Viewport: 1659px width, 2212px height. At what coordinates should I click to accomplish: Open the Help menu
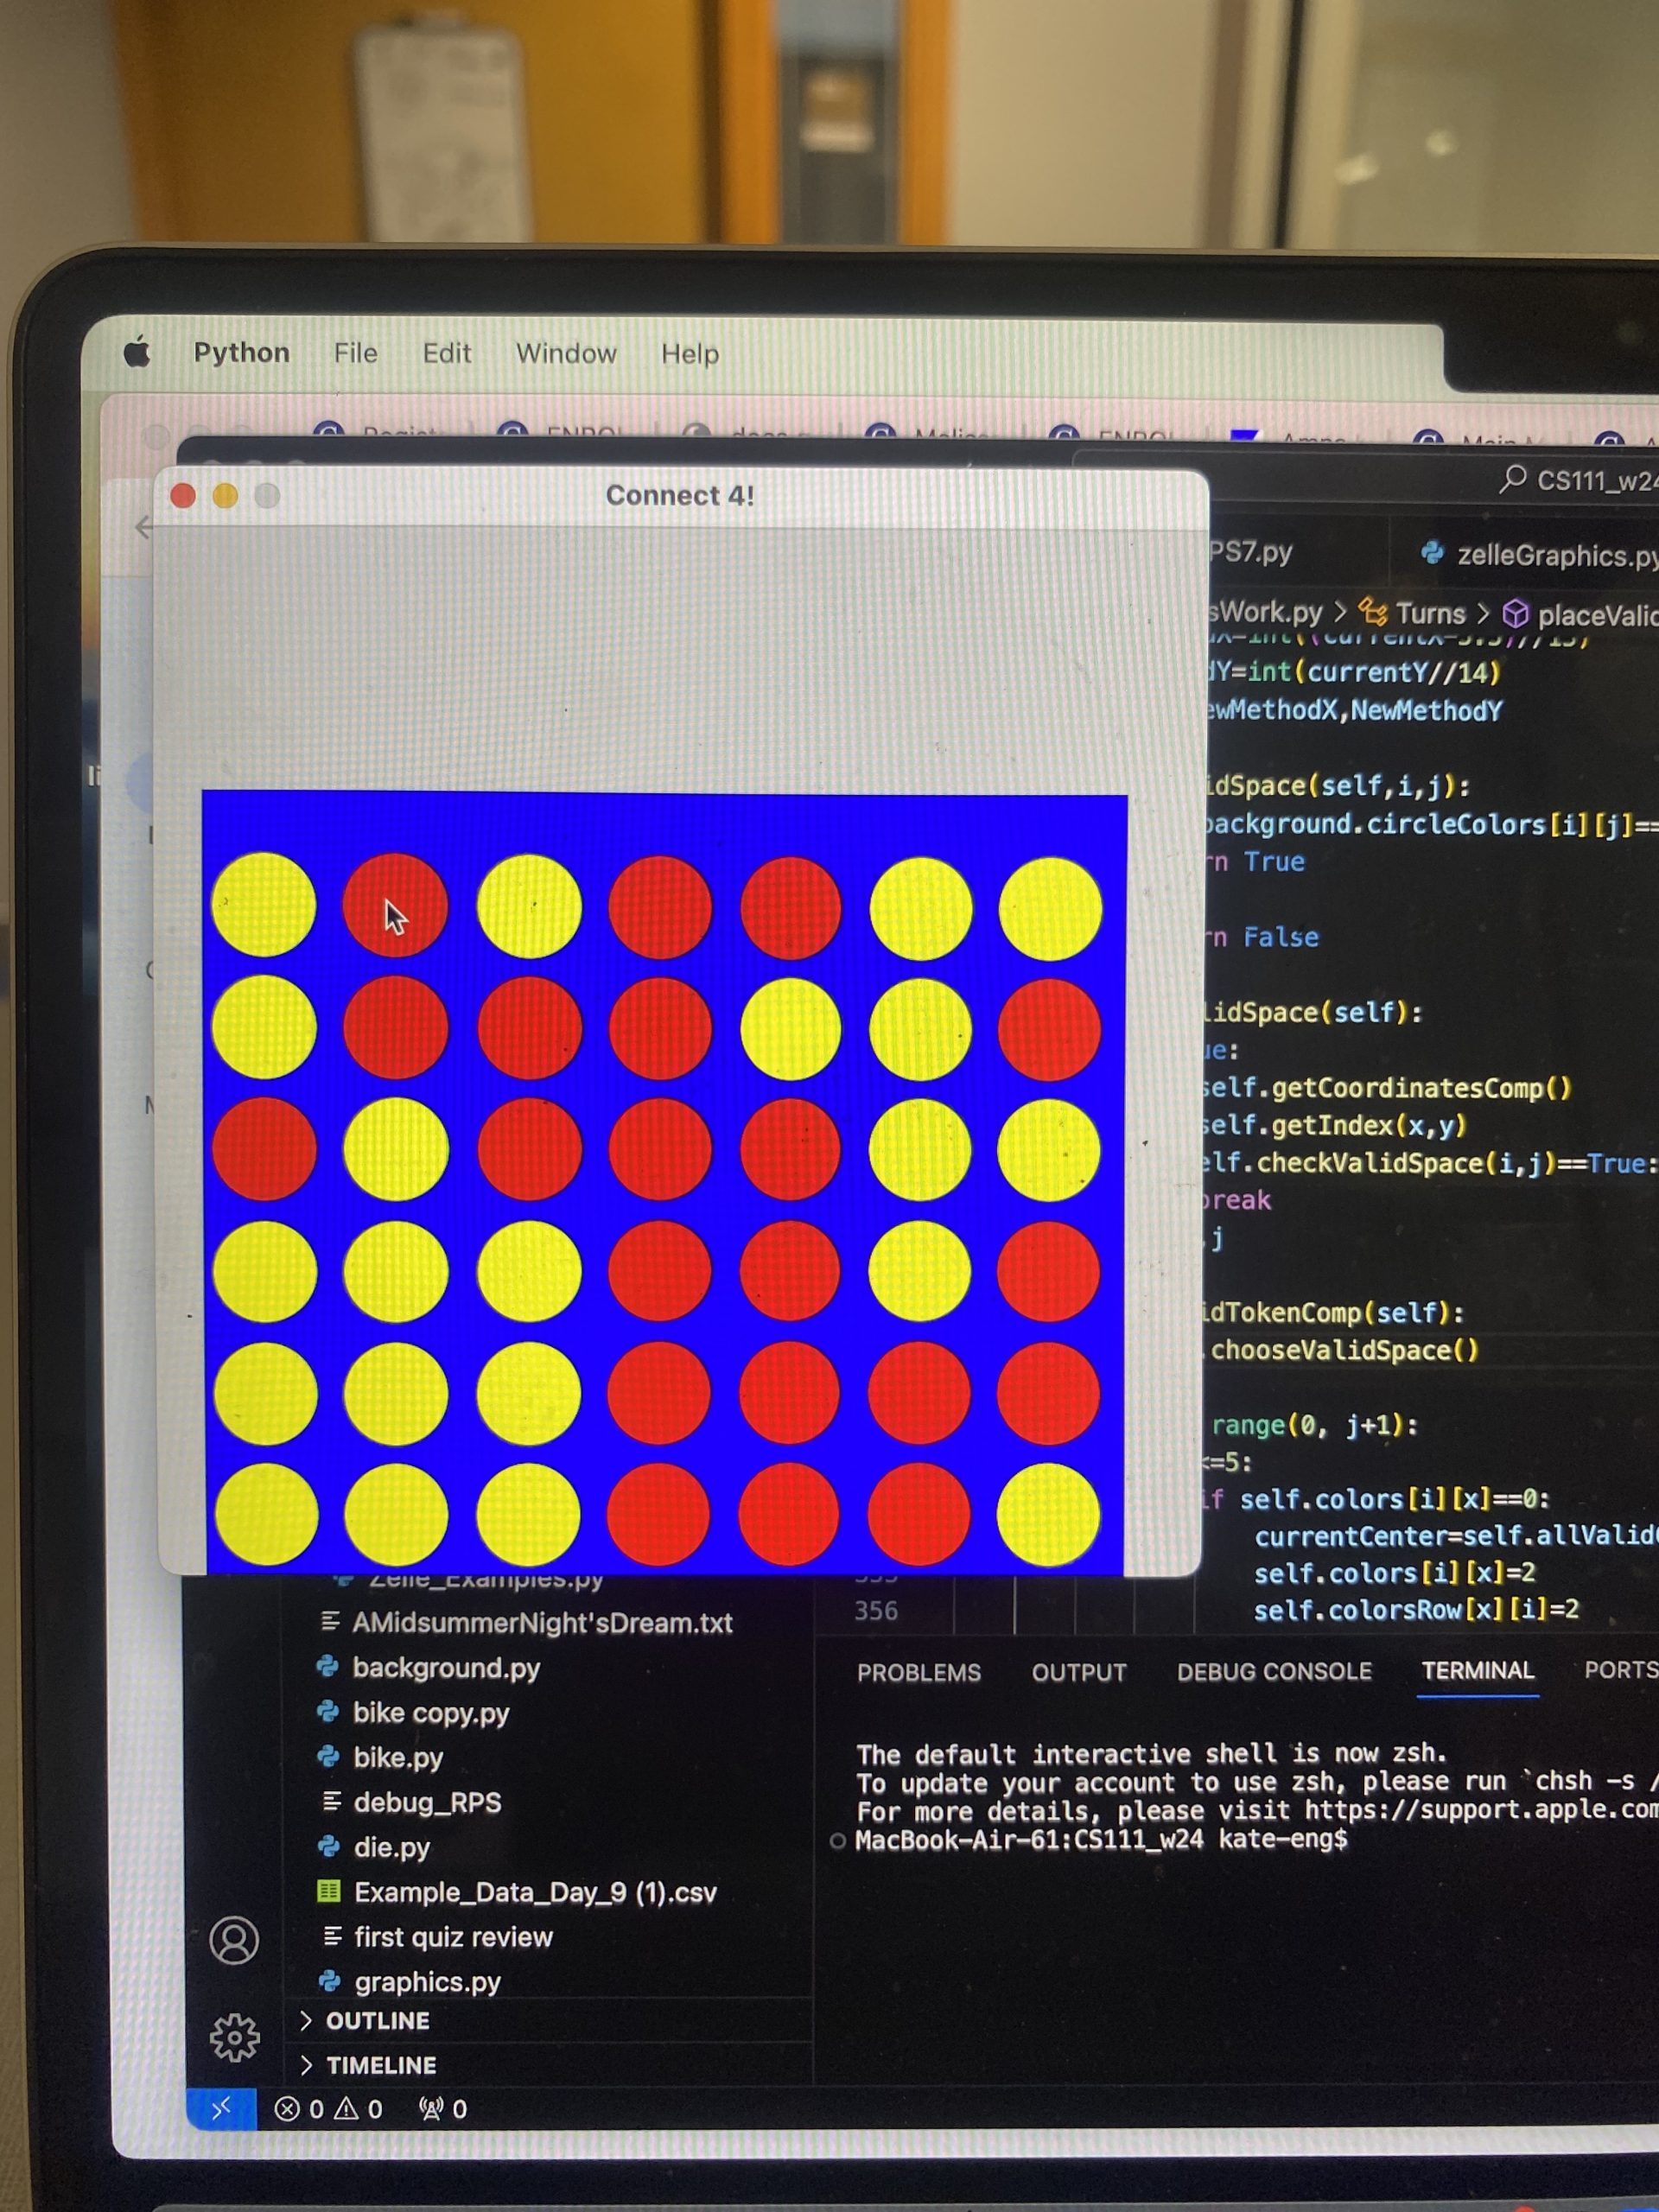click(x=690, y=354)
